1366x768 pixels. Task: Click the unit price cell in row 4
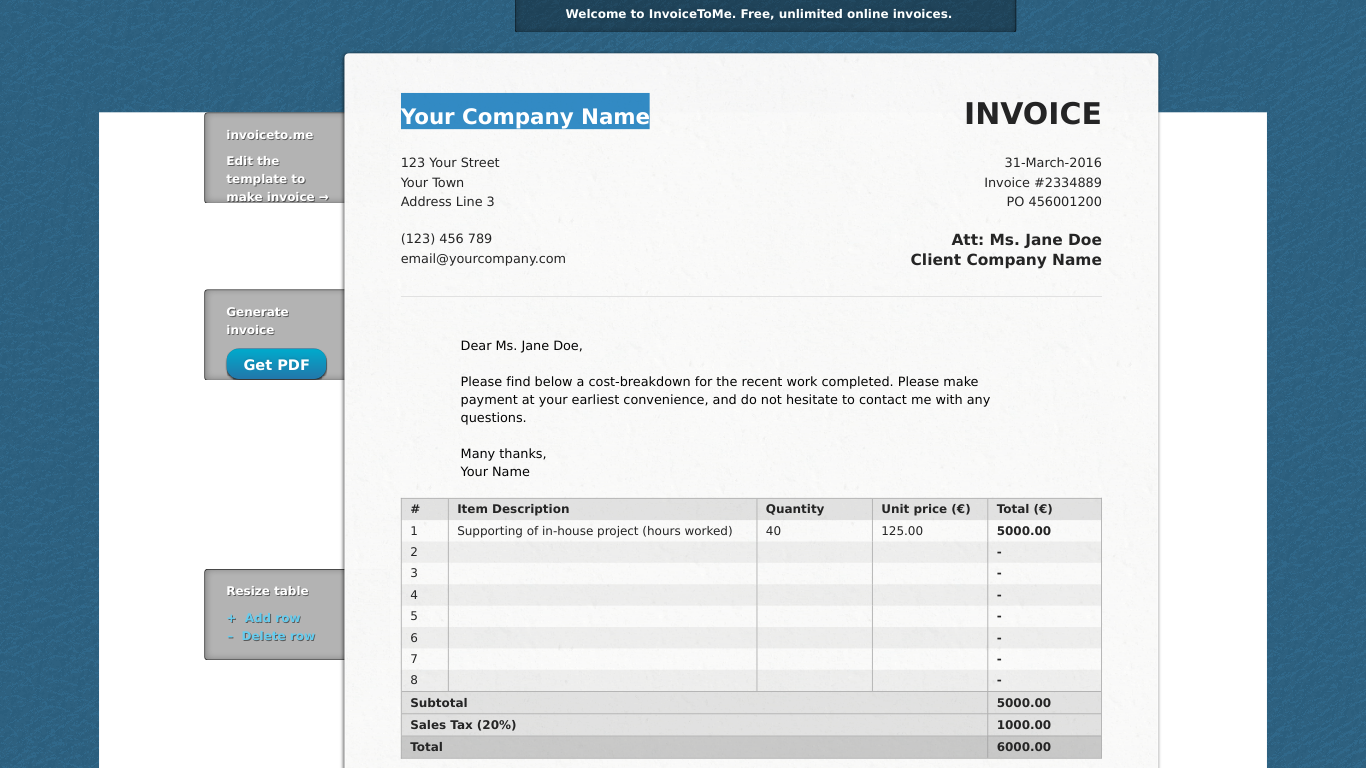tap(929, 595)
